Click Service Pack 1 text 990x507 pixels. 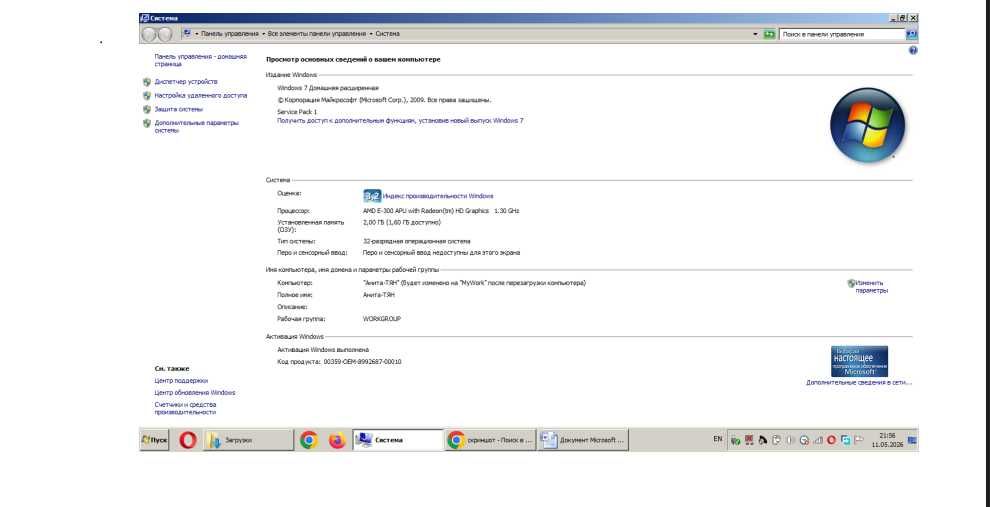(x=297, y=112)
